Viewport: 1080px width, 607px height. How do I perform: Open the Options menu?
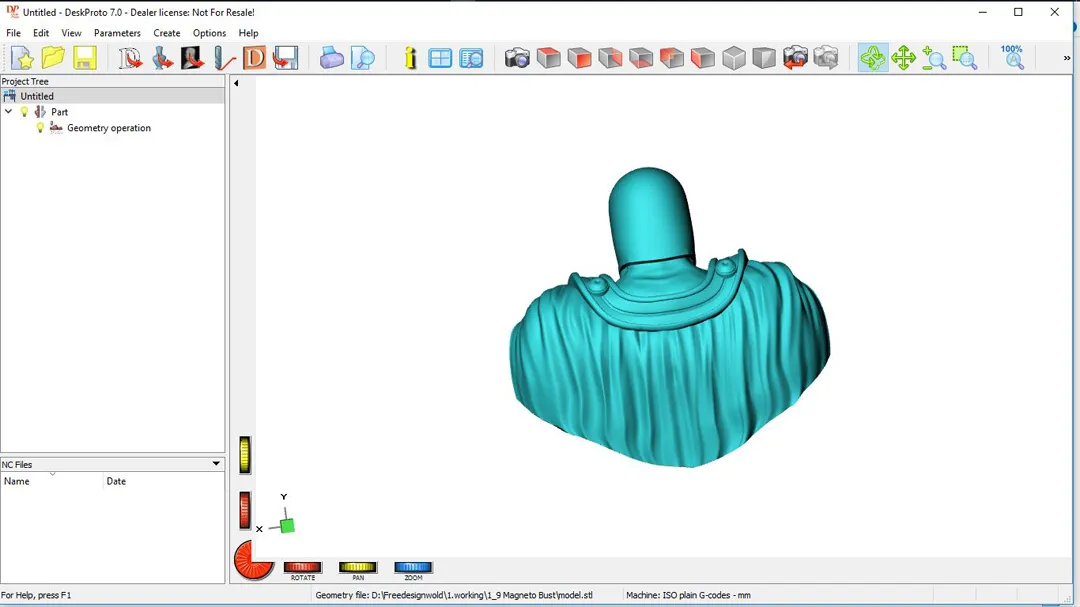(209, 33)
